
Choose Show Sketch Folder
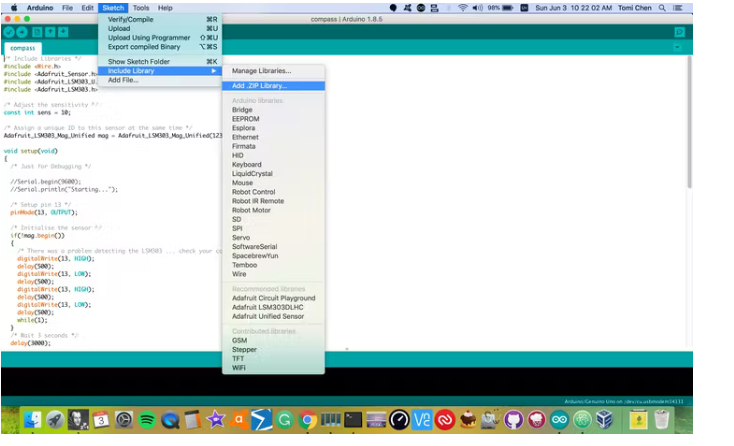click(160, 62)
